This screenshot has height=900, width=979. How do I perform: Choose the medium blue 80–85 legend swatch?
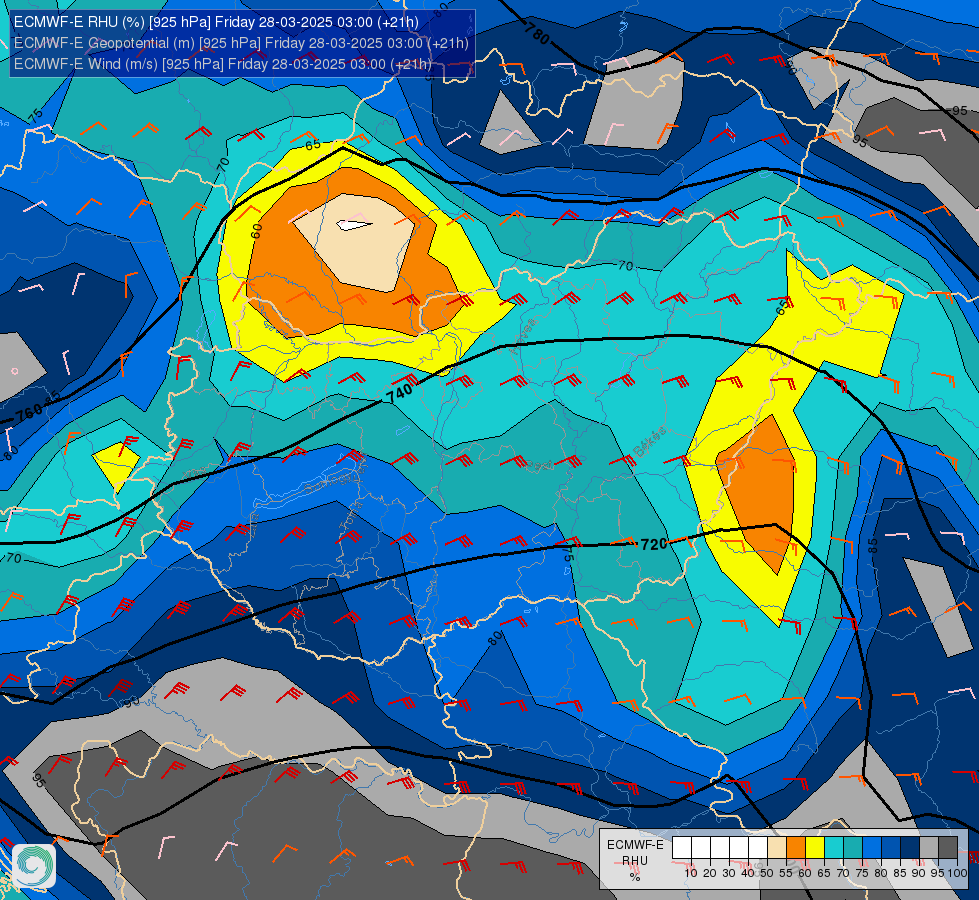click(892, 848)
